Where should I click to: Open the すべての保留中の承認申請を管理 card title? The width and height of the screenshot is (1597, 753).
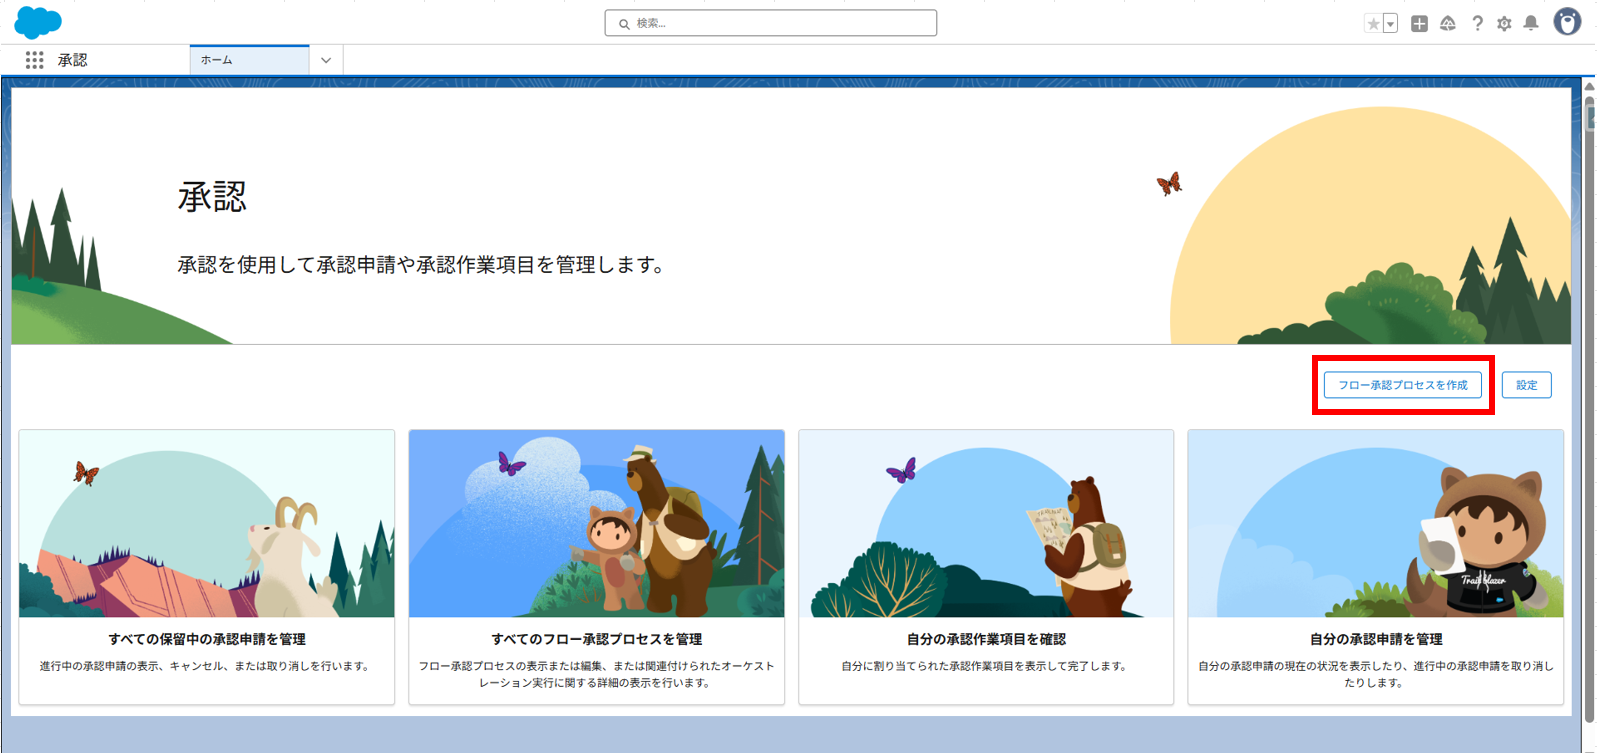[207, 639]
